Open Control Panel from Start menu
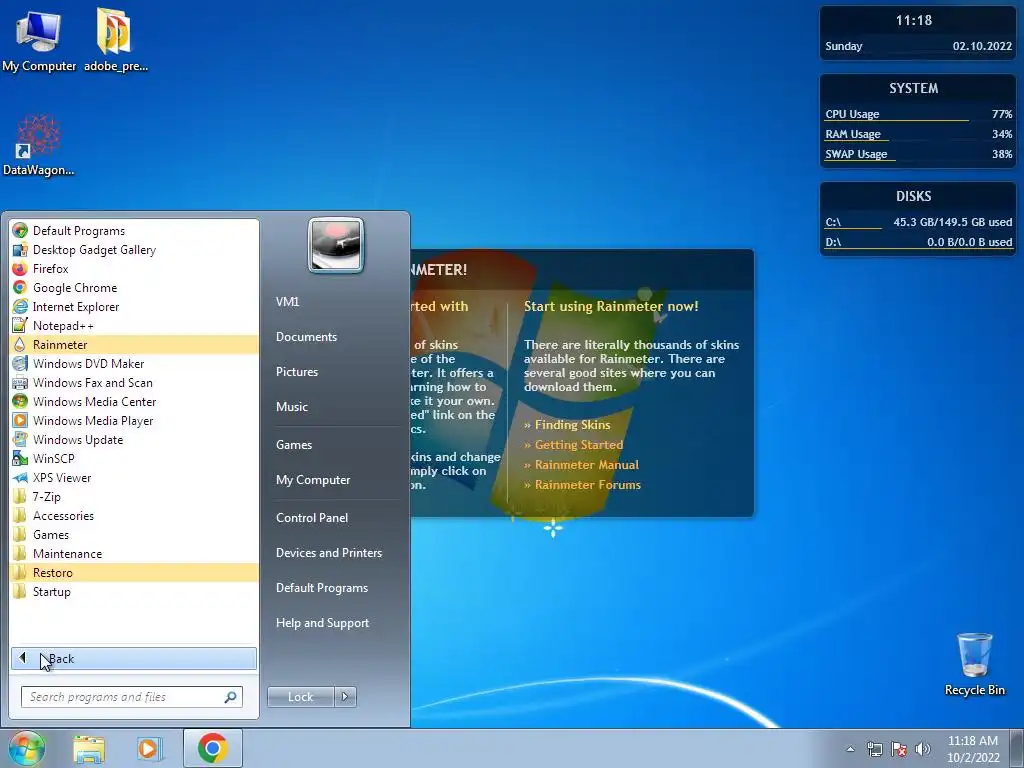Image resolution: width=1024 pixels, height=768 pixels. coord(312,517)
